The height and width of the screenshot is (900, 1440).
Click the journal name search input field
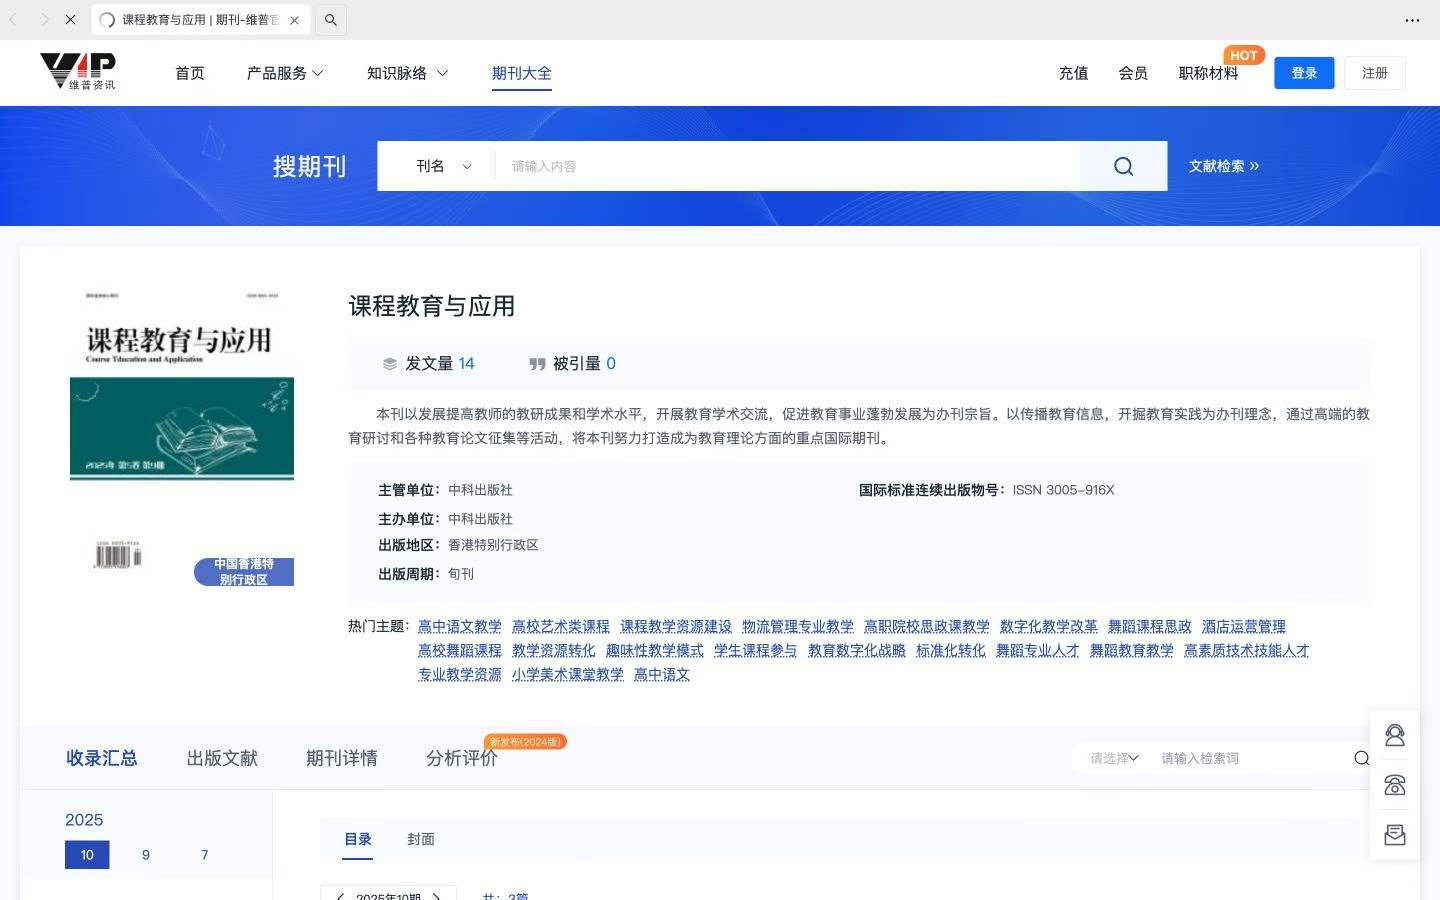(x=787, y=166)
